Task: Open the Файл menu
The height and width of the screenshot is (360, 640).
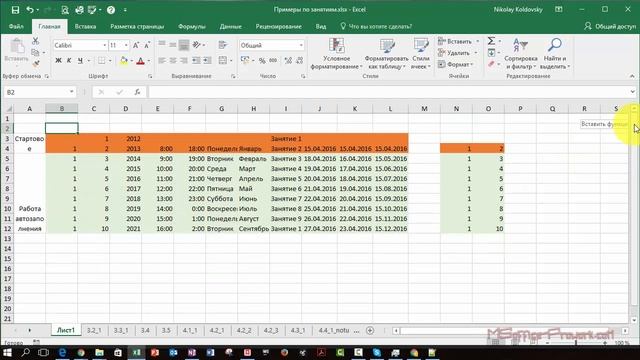Action: tap(16, 27)
